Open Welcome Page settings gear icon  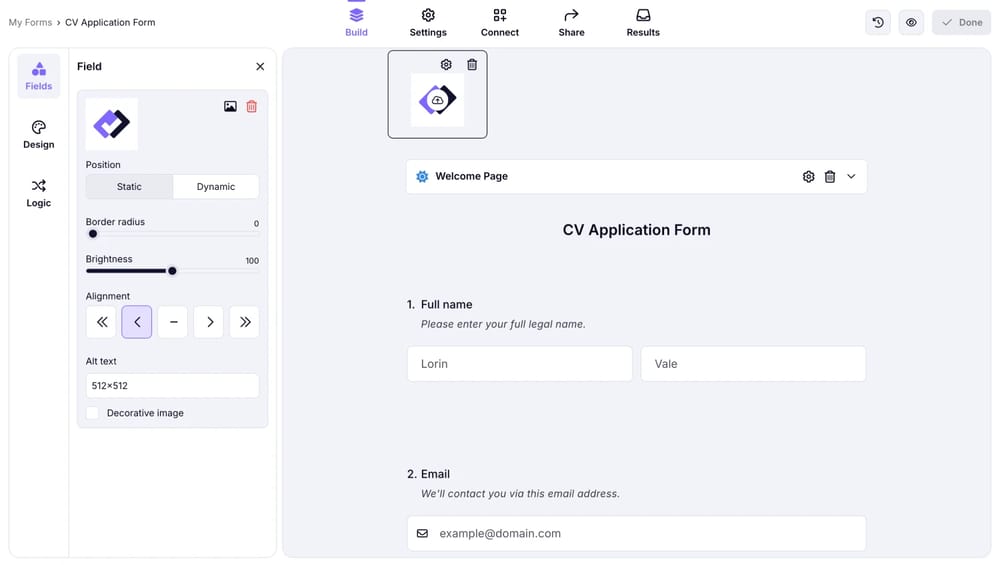[x=808, y=177]
